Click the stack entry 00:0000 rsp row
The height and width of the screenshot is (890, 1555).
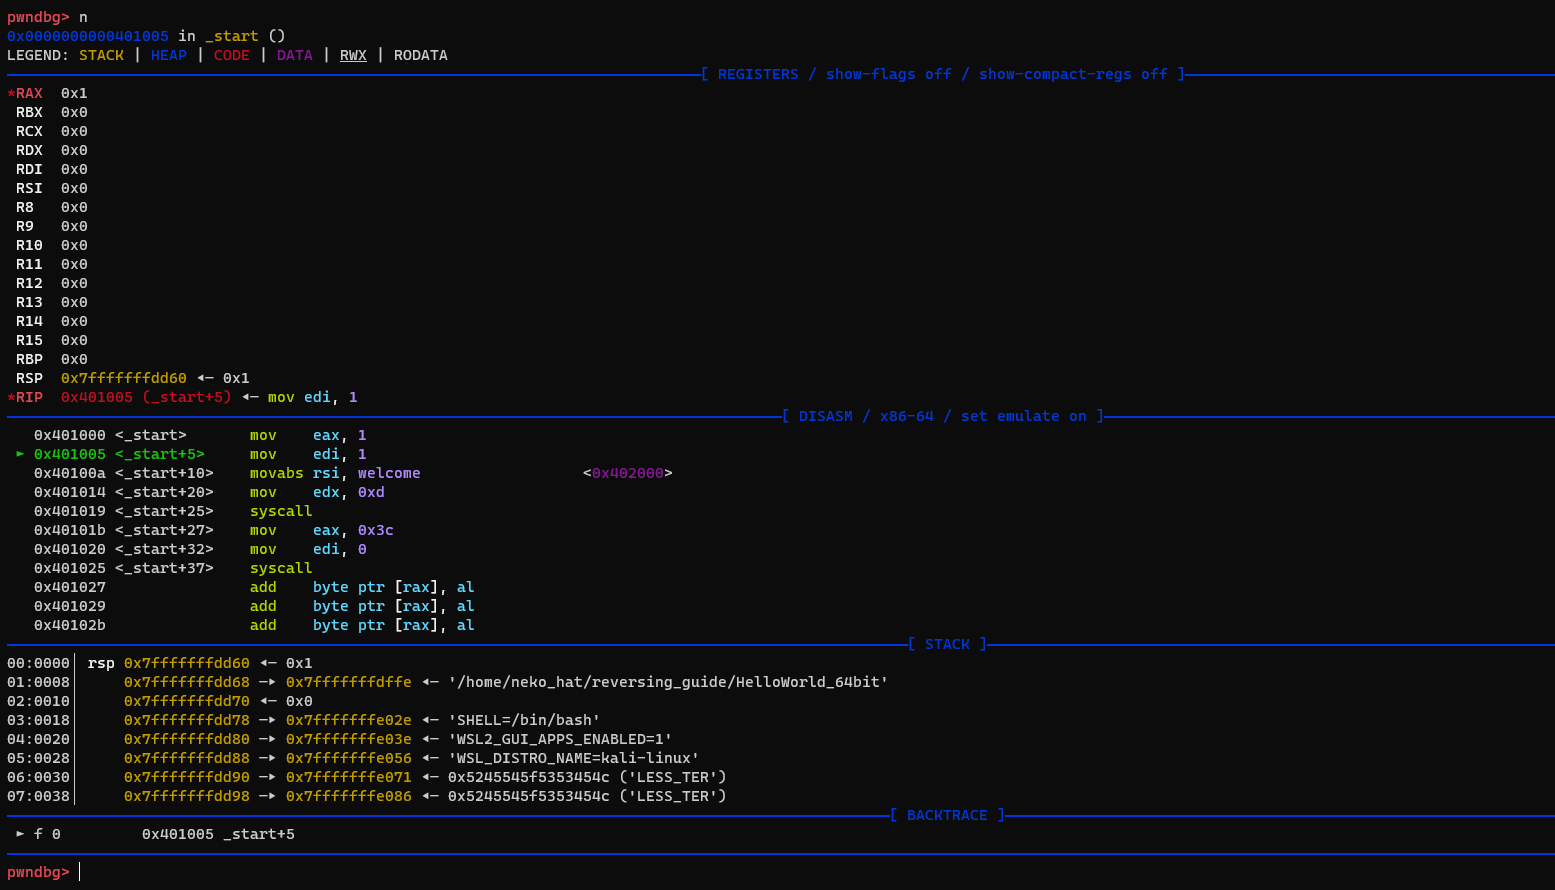coord(160,663)
